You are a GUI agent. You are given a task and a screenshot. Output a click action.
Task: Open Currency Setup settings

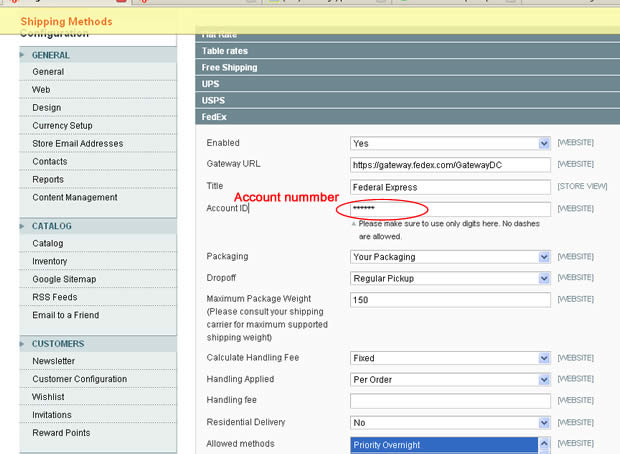[x=62, y=126]
